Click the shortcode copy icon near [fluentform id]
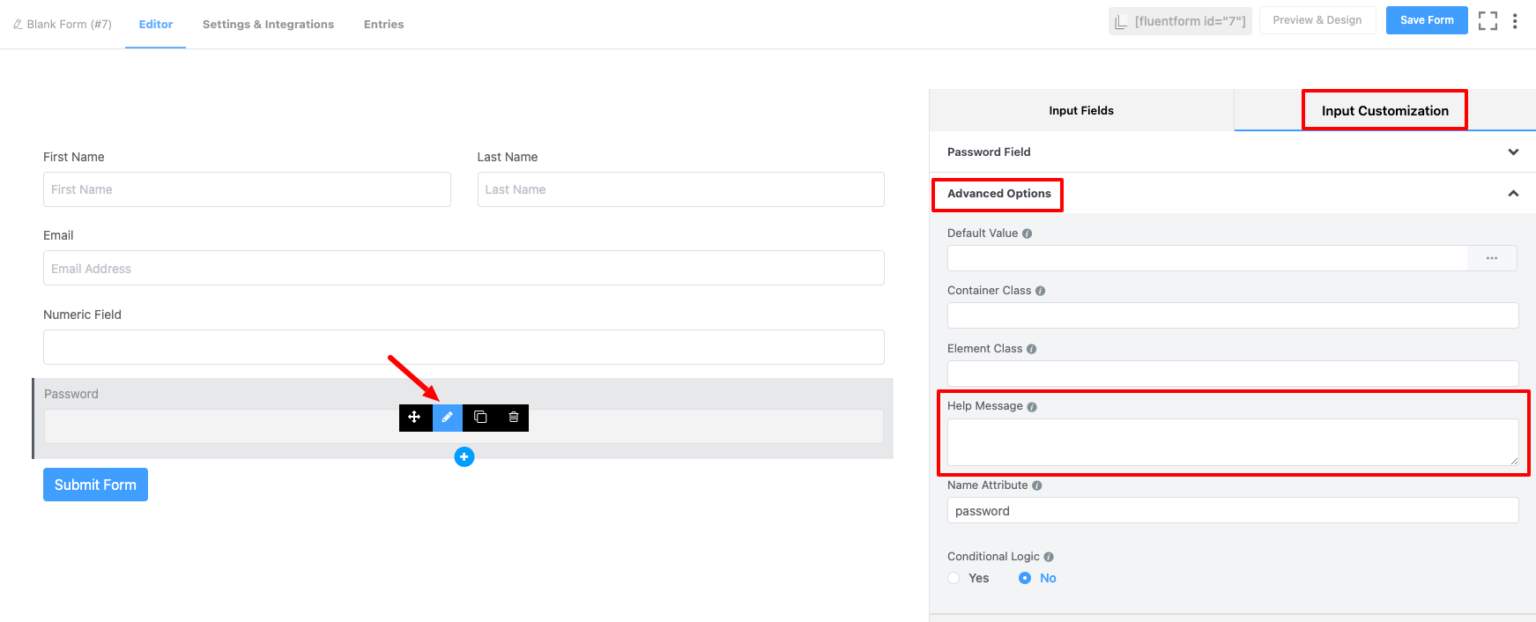The width and height of the screenshot is (1536, 622). click(x=1122, y=20)
